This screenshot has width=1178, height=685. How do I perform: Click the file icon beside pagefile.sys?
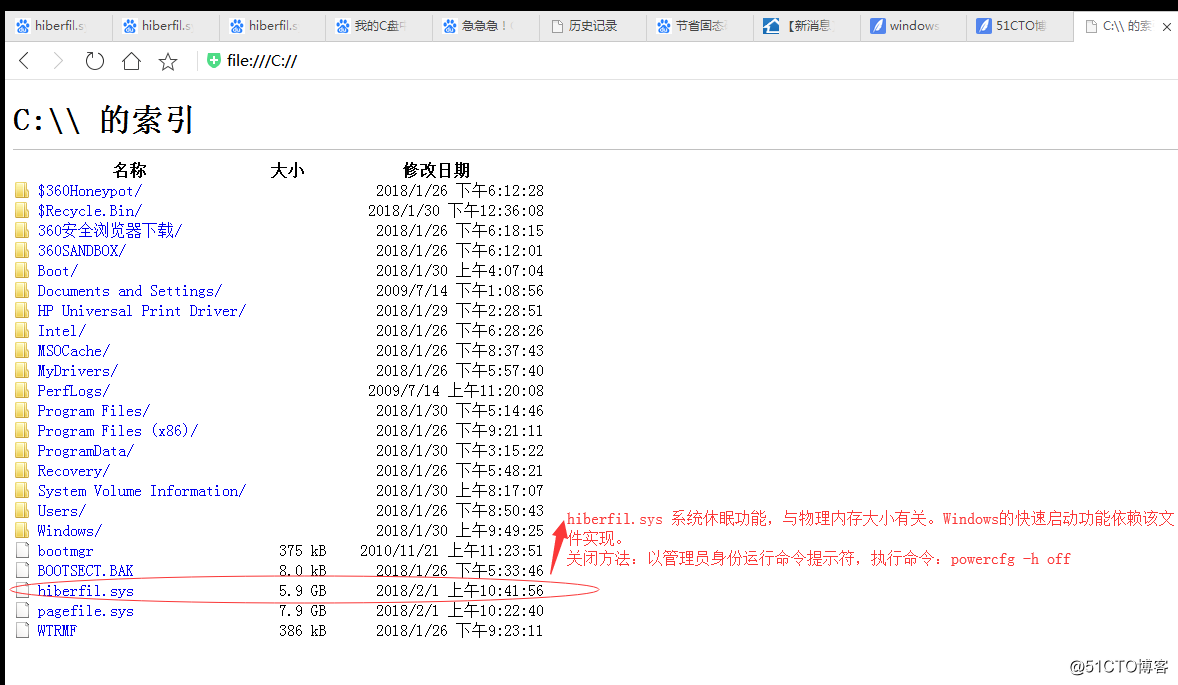coord(23,611)
